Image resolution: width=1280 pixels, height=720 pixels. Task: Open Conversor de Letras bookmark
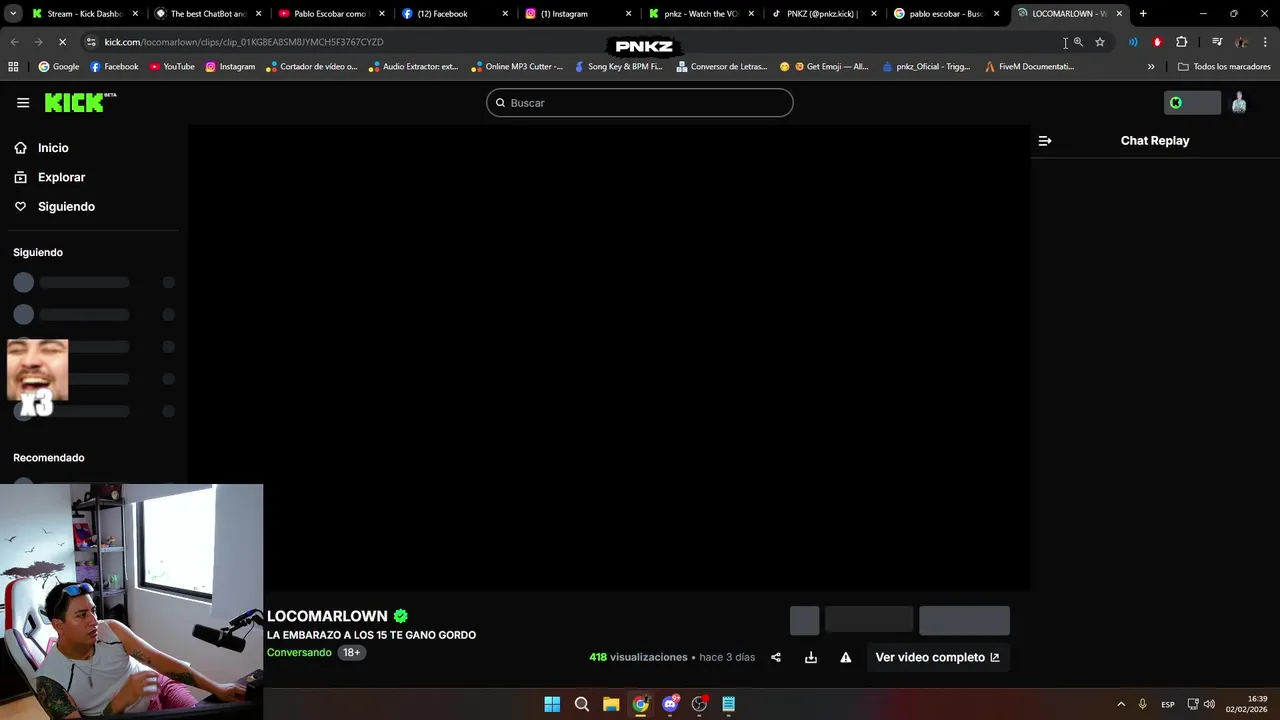point(722,67)
